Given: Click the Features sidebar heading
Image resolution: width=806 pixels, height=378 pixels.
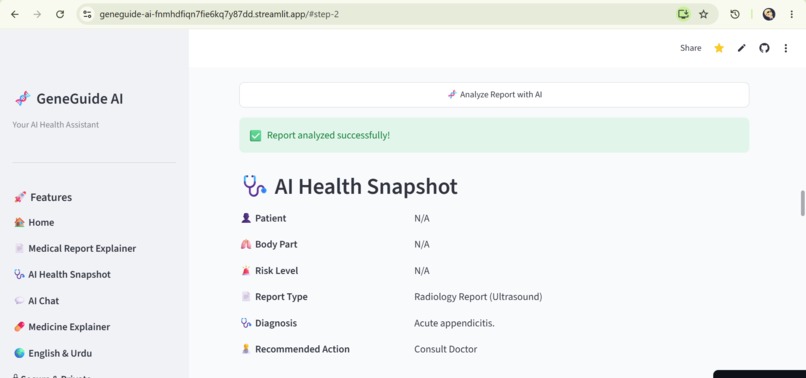Looking at the screenshot, I should (x=51, y=197).
